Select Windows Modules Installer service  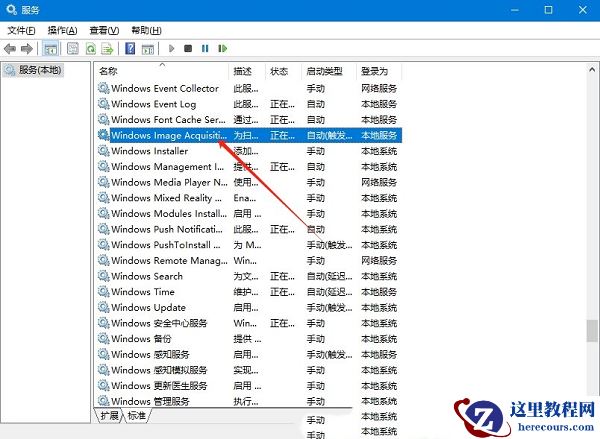[249, 214]
